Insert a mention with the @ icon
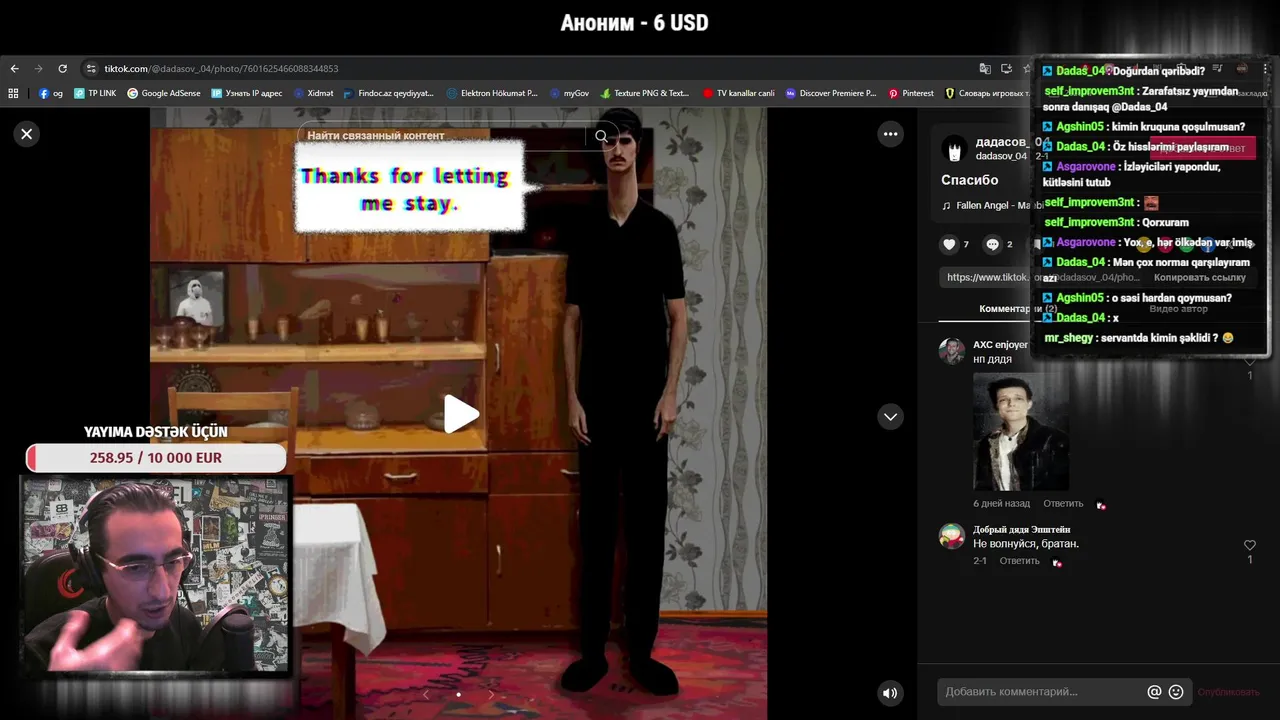The image size is (1280, 720). (1154, 692)
